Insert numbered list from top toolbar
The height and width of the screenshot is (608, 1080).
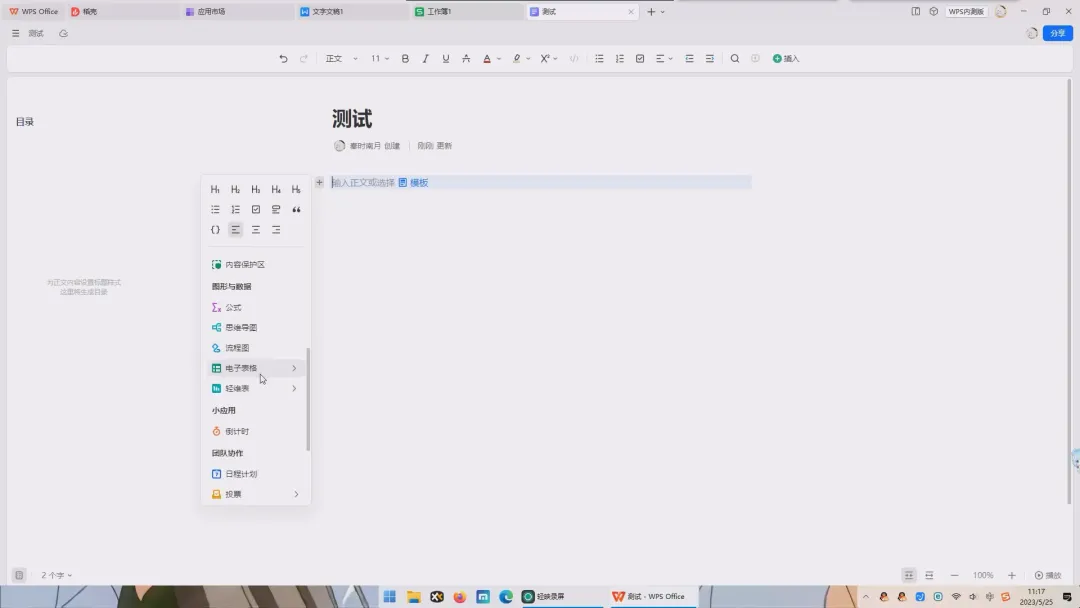tap(620, 59)
